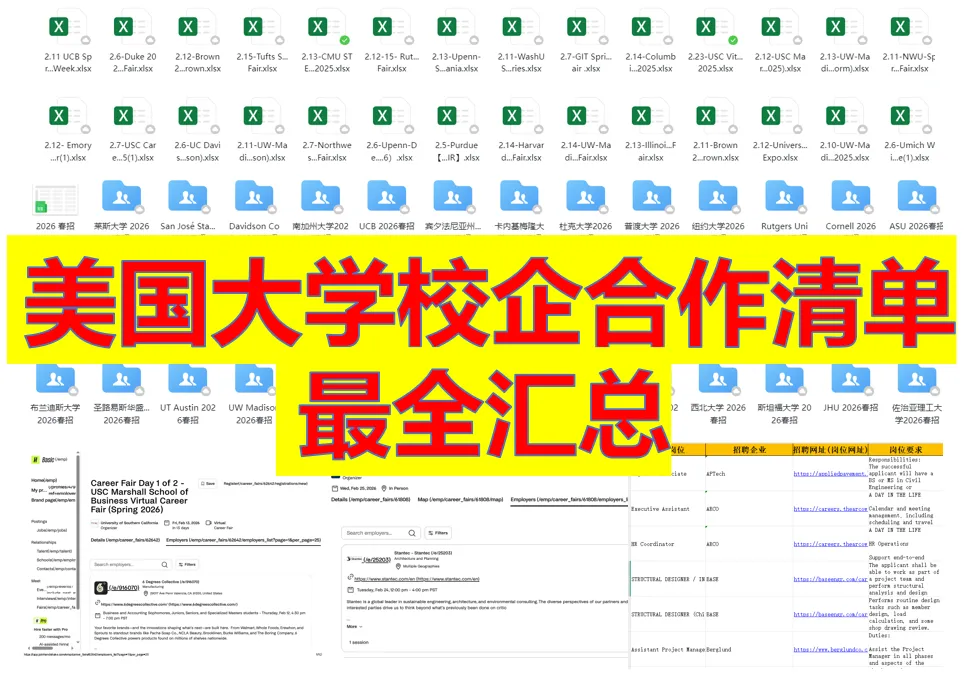Open Details tab on in-person fair page
This screenshot has height=674, width=966.
[x=370, y=500]
